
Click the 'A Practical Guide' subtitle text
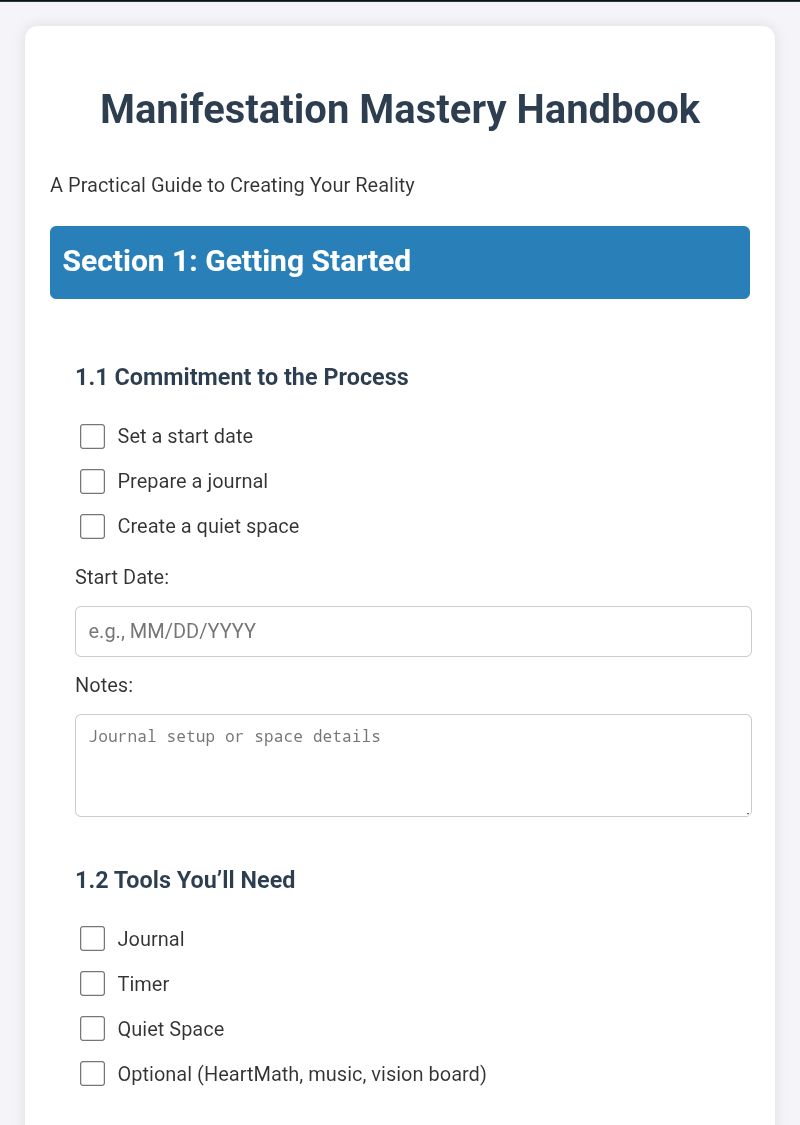click(x=232, y=185)
